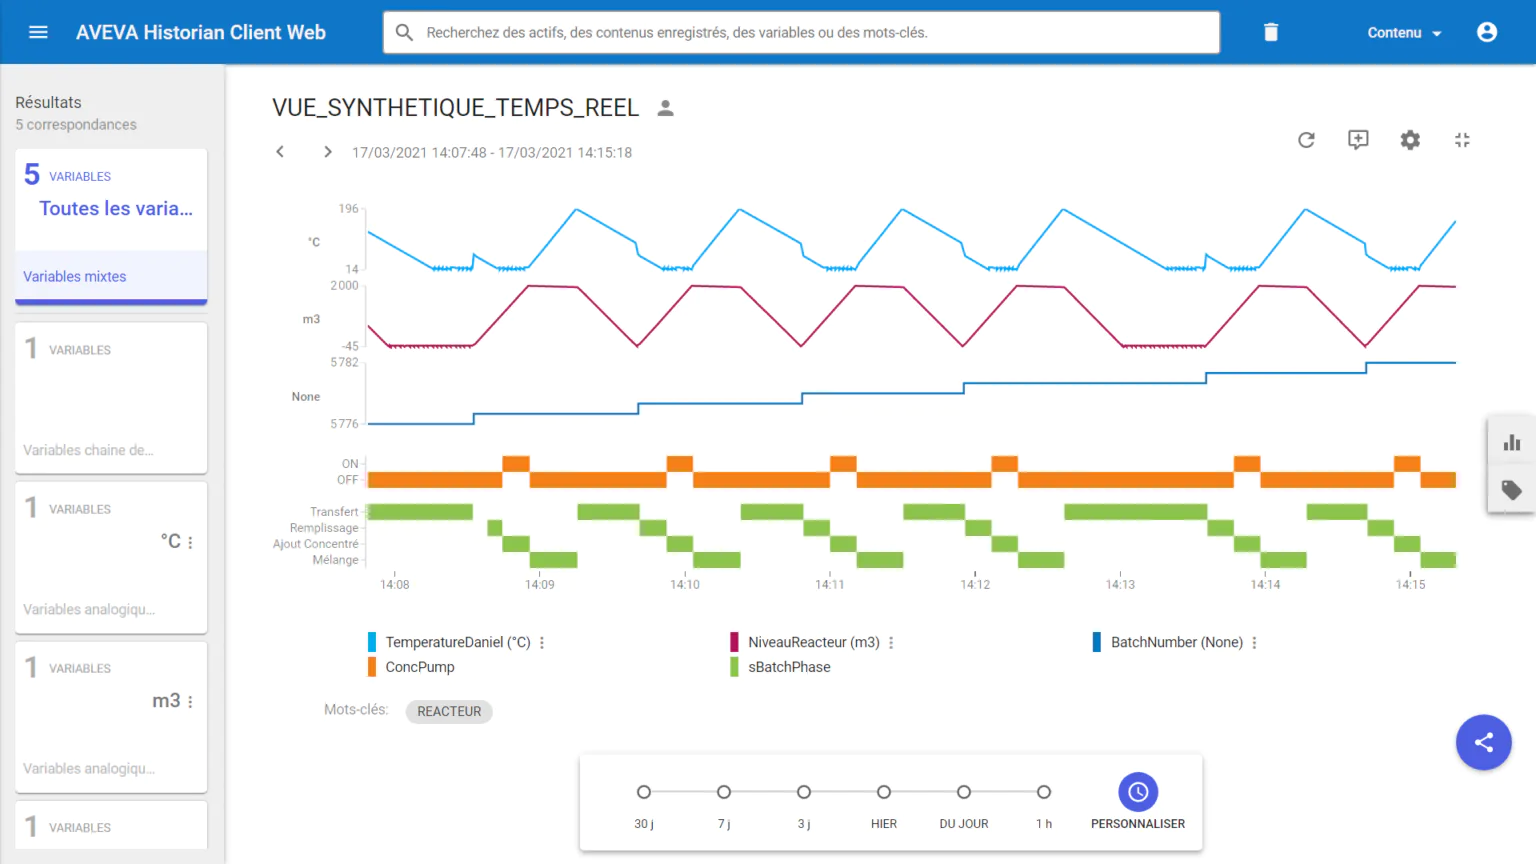
Task: Open the bar chart type side panel
Action: click(1512, 442)
